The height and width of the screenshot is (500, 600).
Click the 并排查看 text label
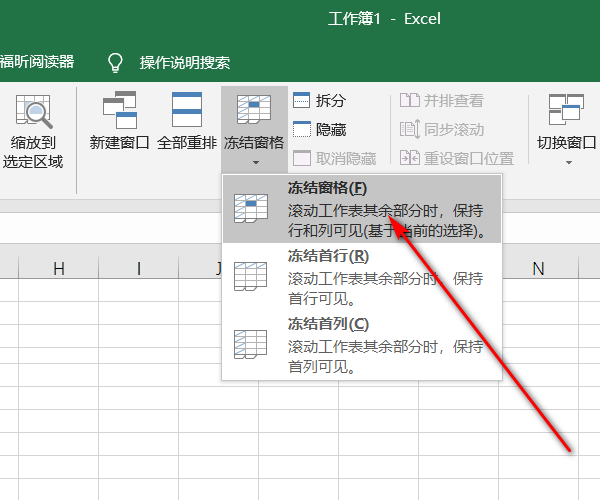[454, 101]
